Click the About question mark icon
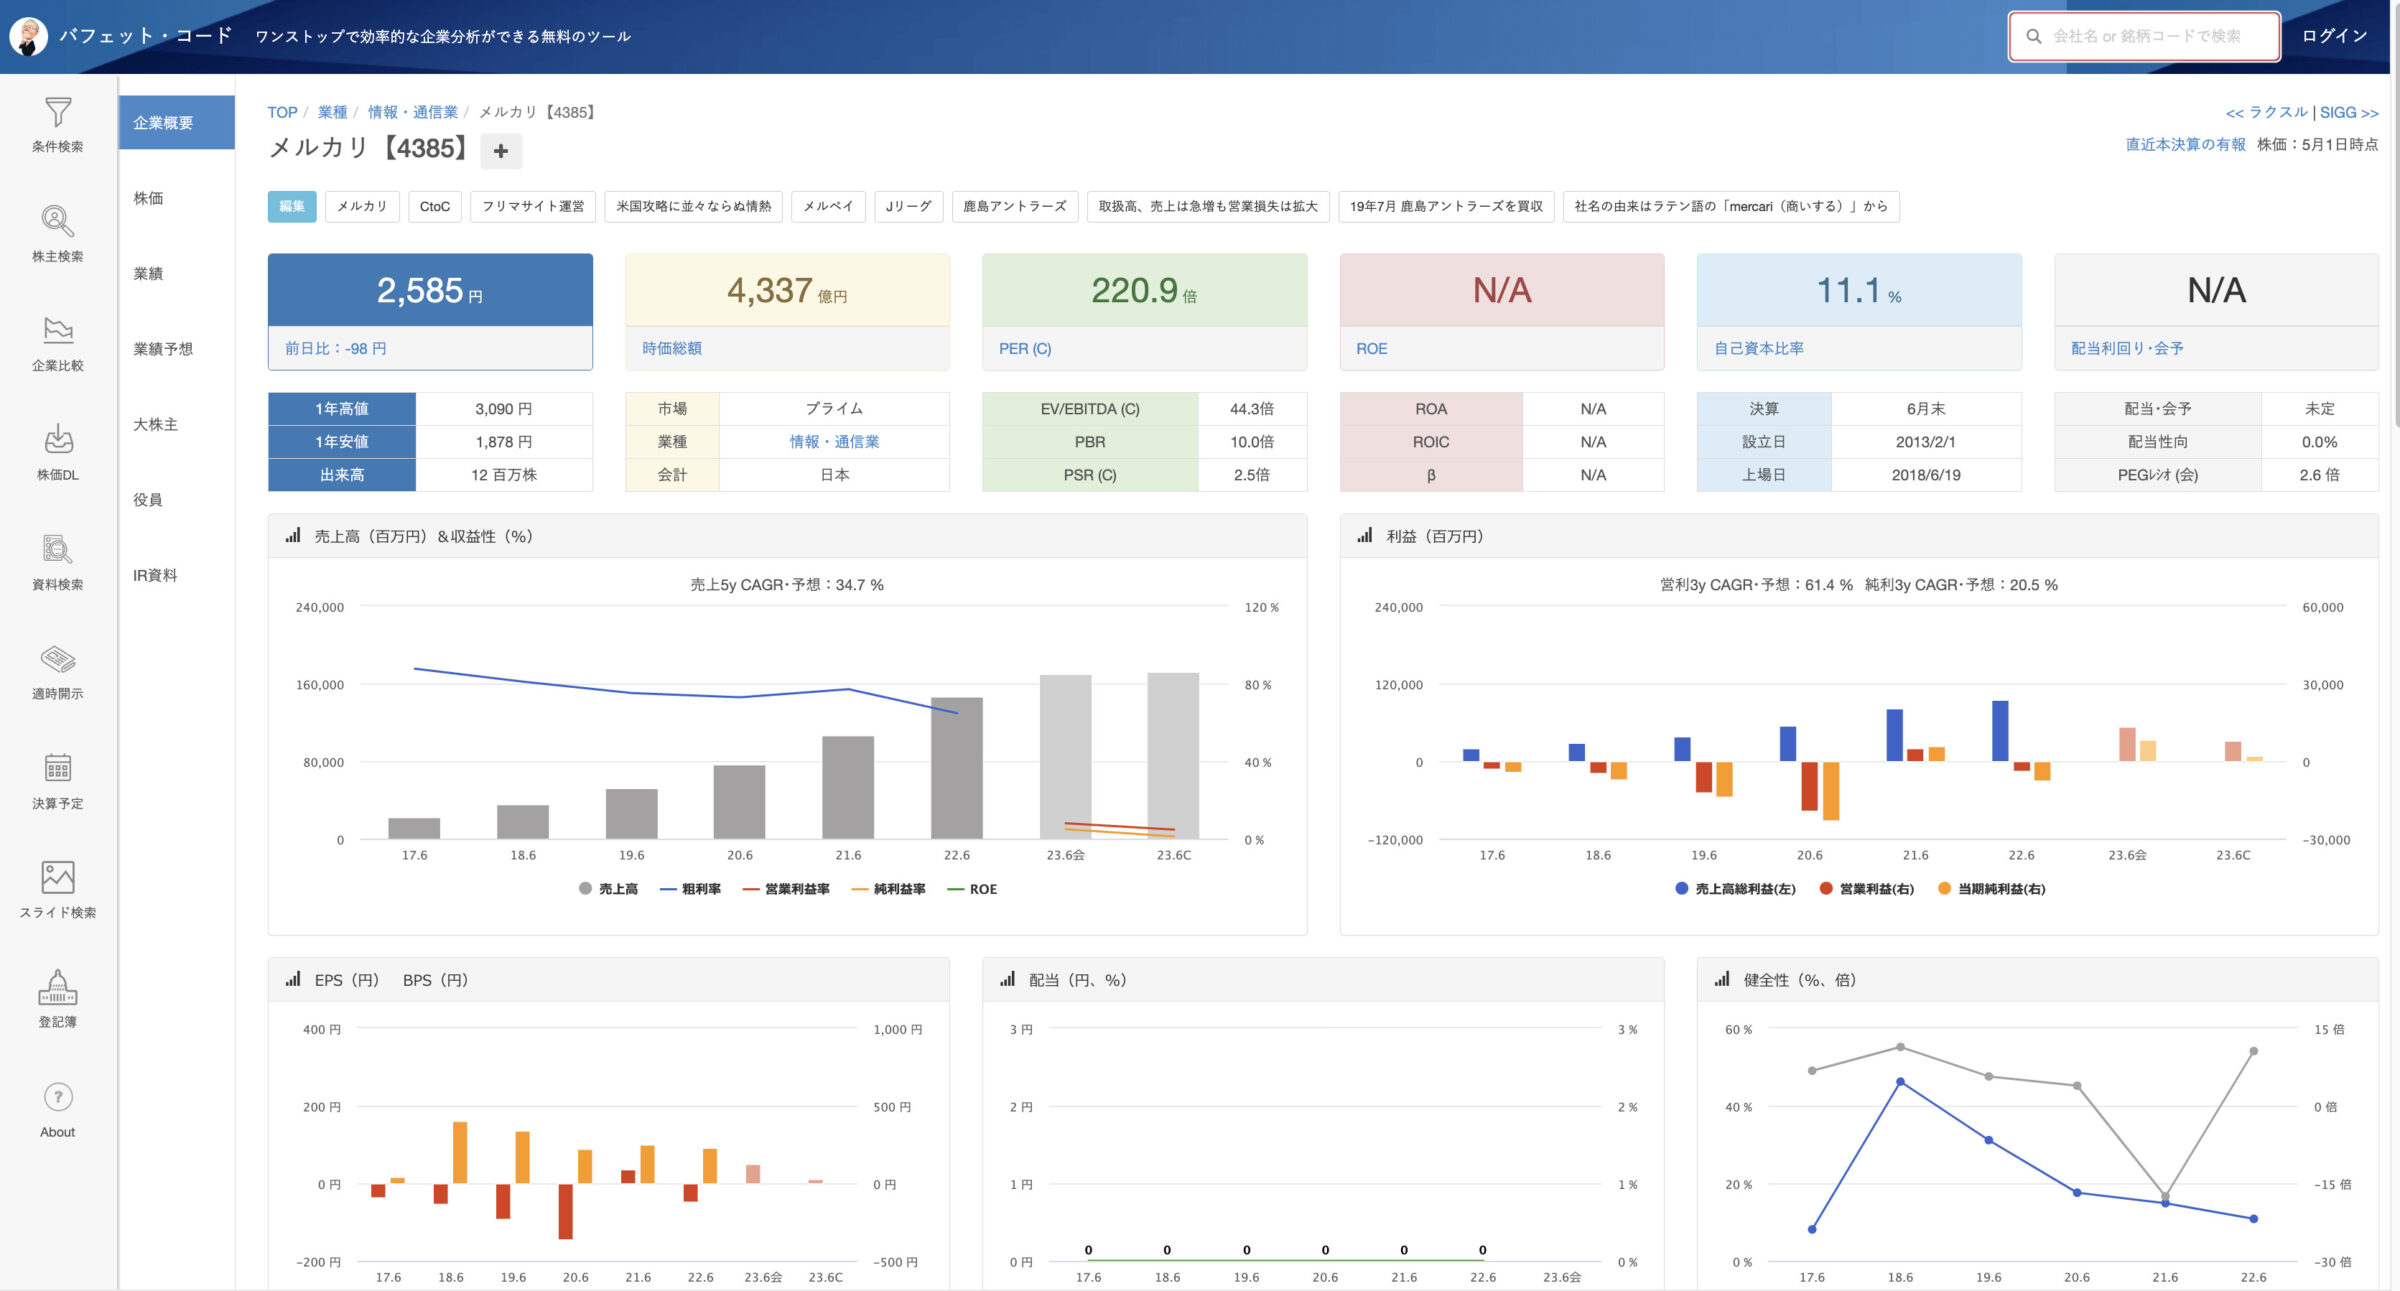This screenshot has width=2400, height=1291. click(58, 1097)
